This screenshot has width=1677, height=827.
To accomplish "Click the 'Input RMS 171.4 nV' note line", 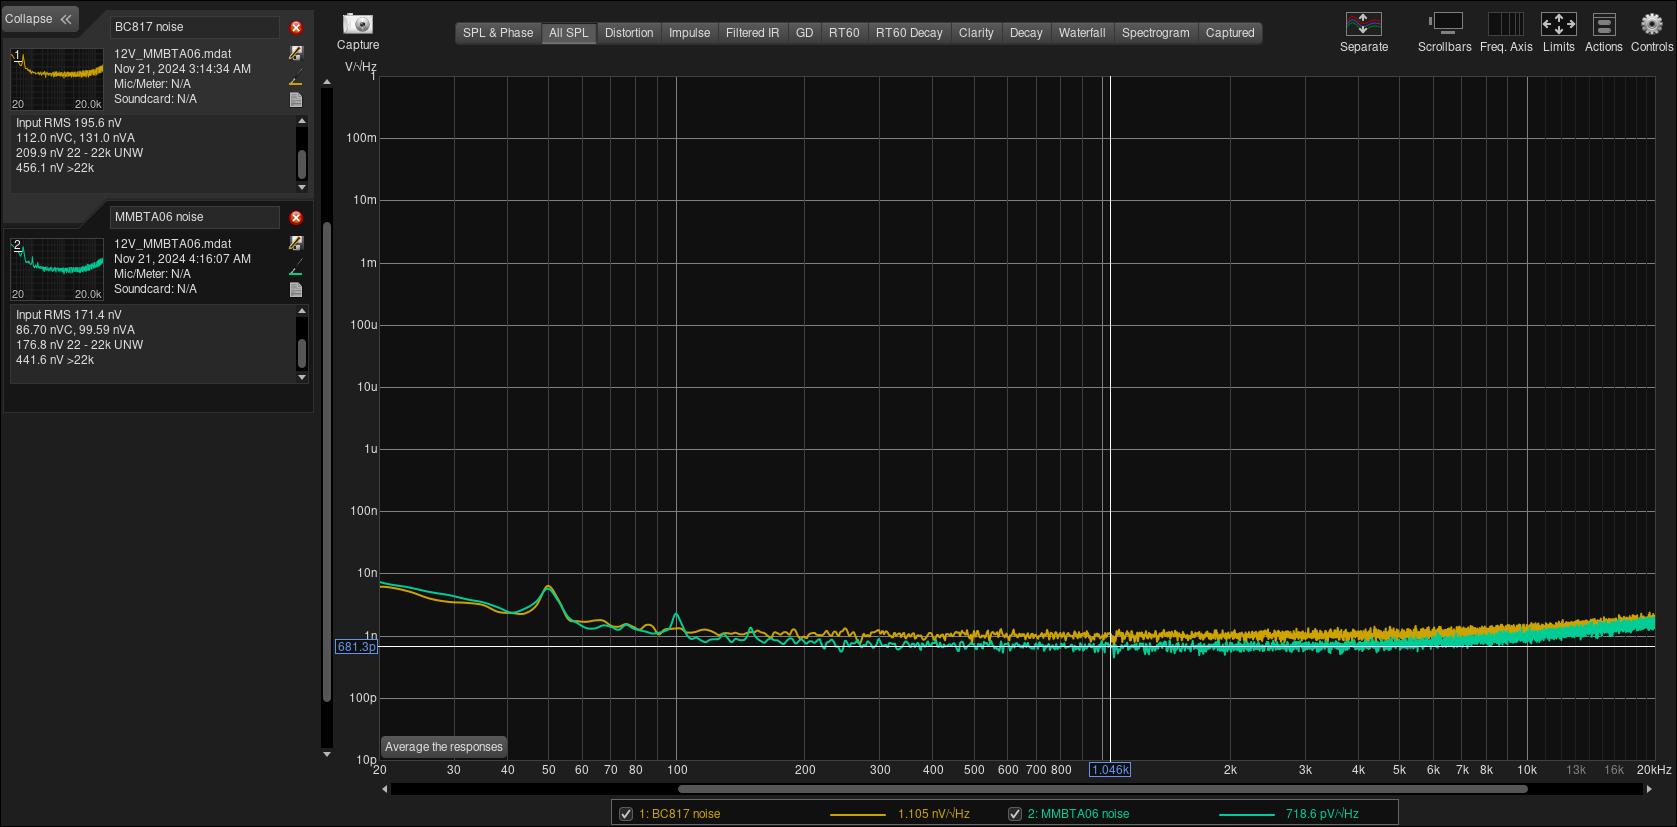I will click(x=69, y=315).
